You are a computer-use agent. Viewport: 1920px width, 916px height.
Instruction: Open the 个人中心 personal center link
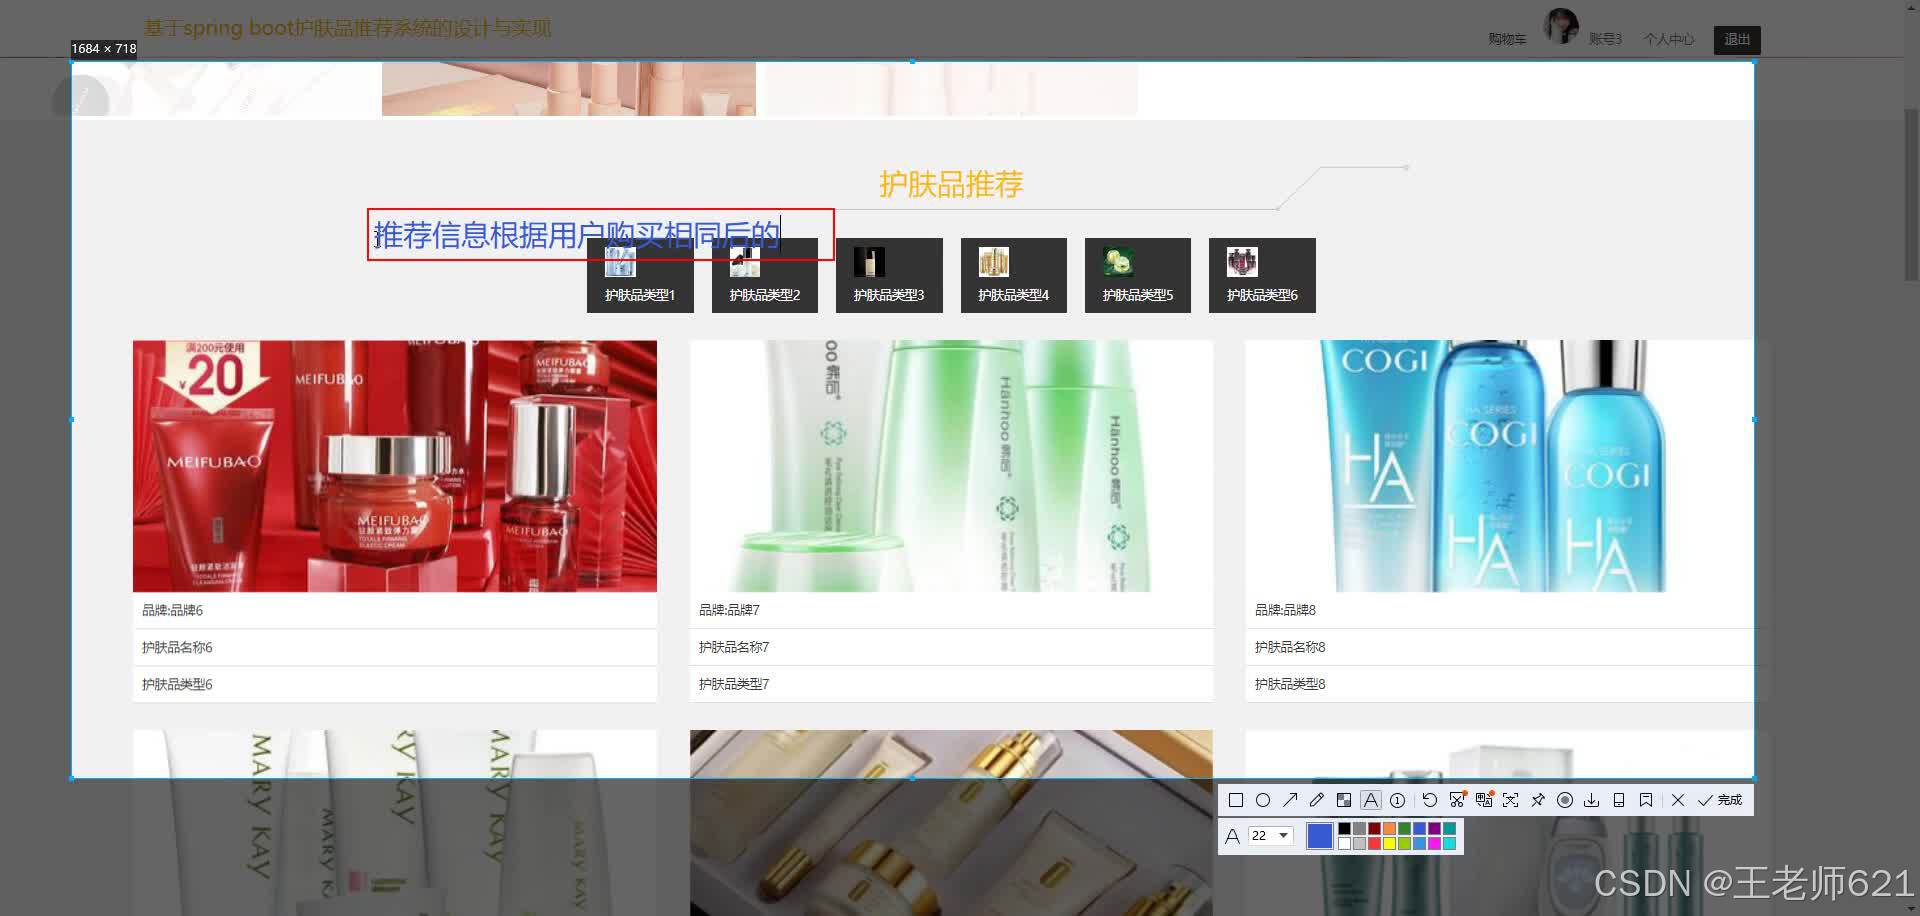point(1669,39)
